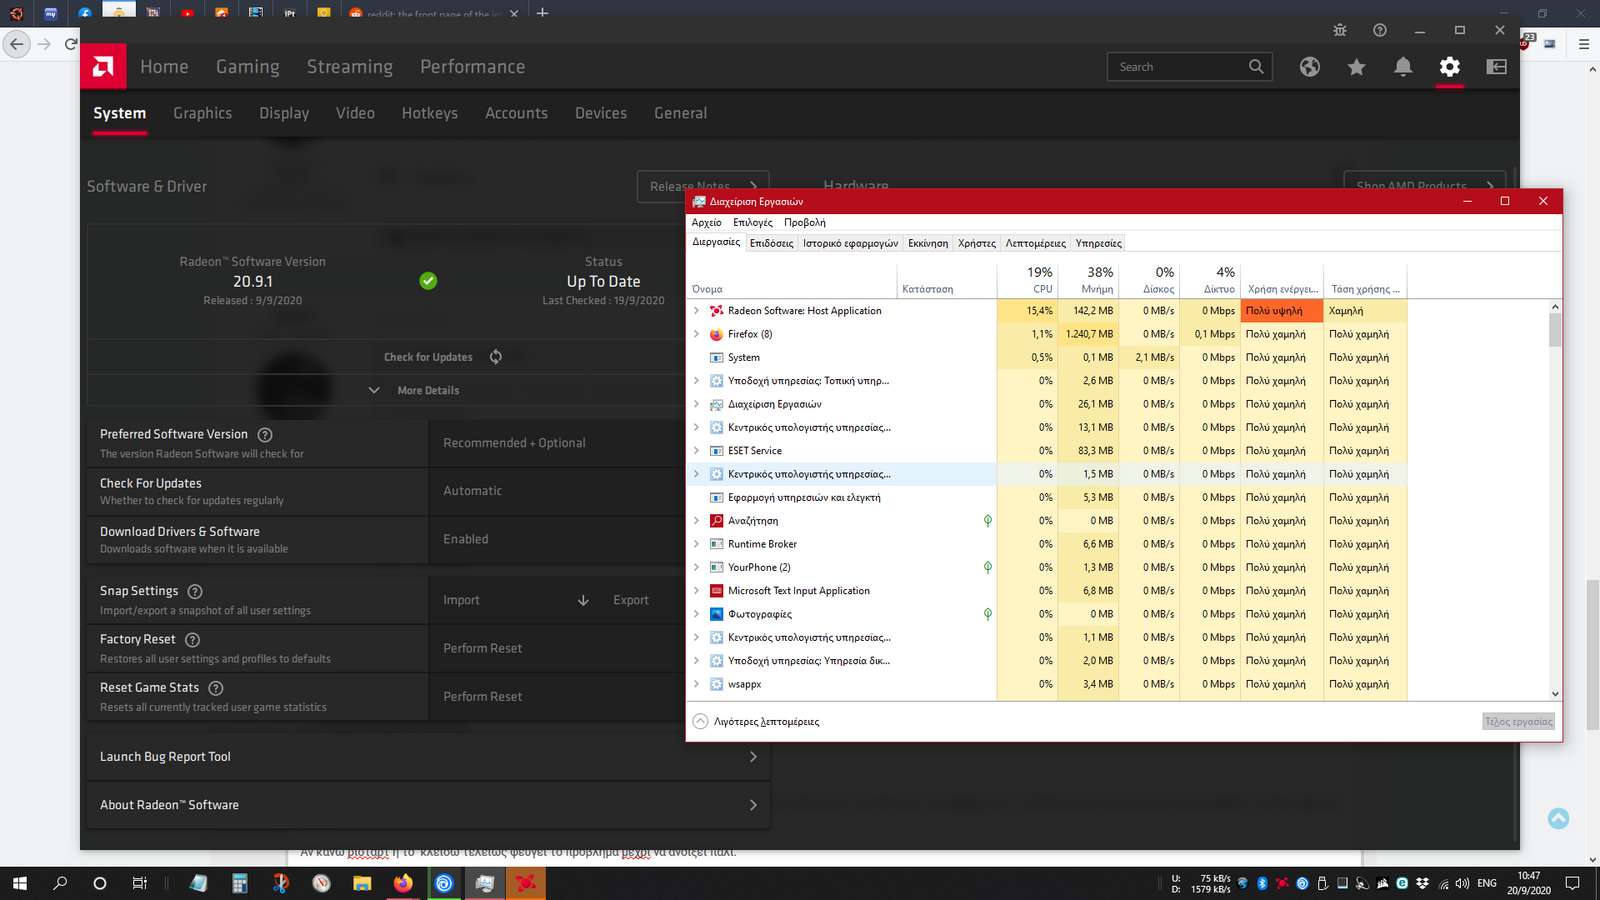Open the Windows Start menu

(x=19, y=883)
